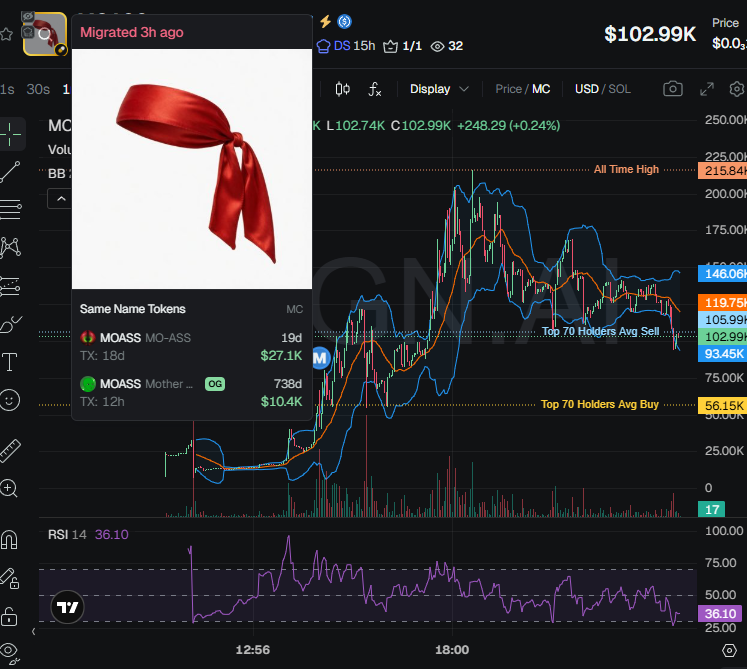Toggle magnet snap mode

[9, 539]
